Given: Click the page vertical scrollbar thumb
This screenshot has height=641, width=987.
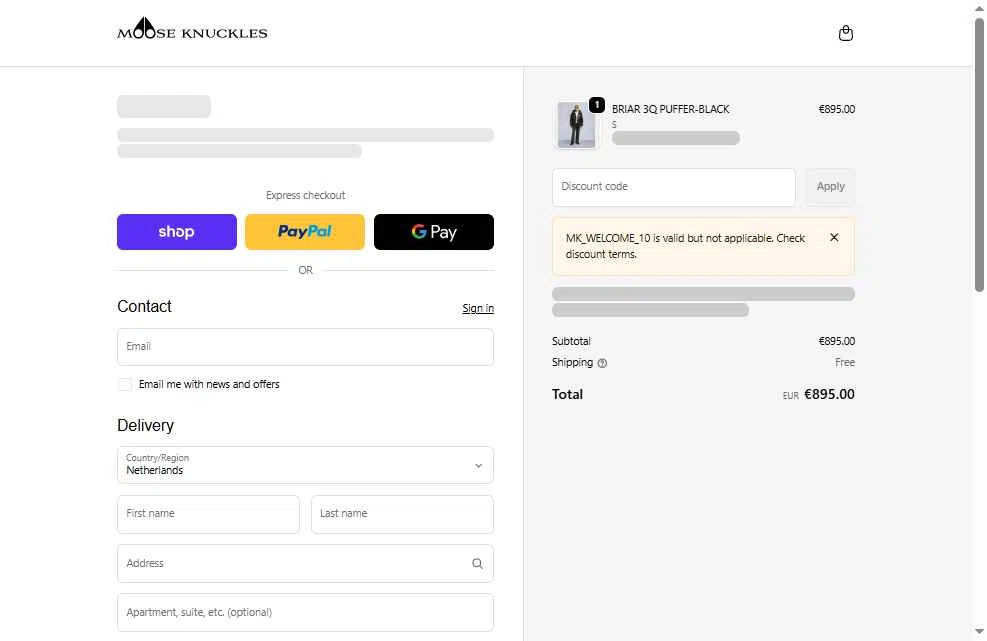Looking at the screenshot, I should point(979,154).
